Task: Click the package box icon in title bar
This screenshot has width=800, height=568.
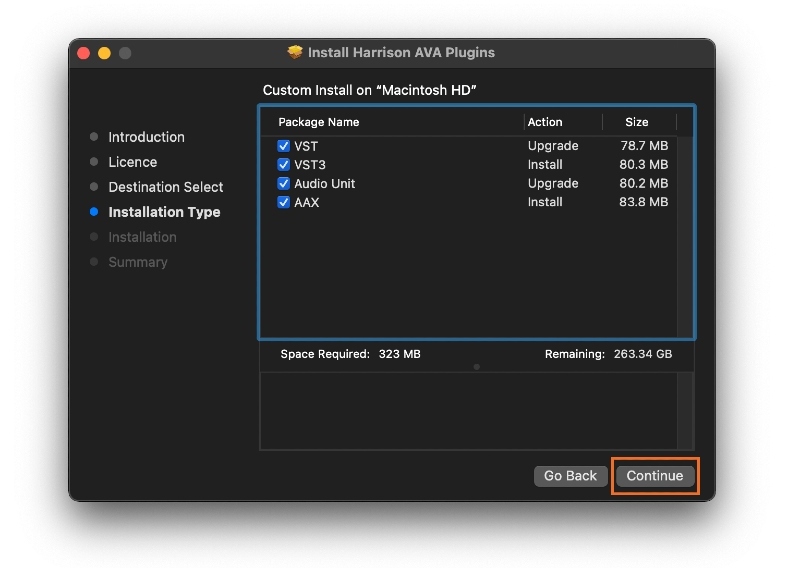Action: (x=295, y=52)
